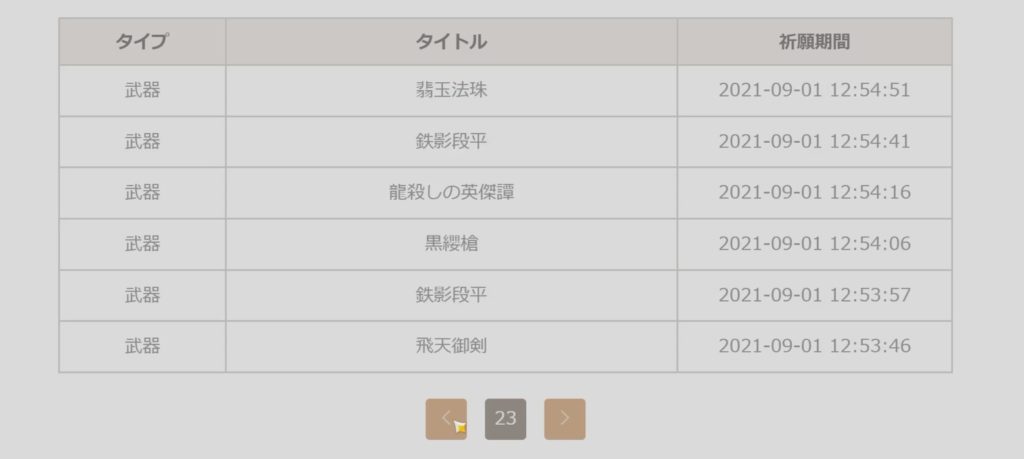Image resolution: width=1024 pixels, height=459 pixels.
Task: Click the page number 23 indicator
Action: (x=505, y=419)
